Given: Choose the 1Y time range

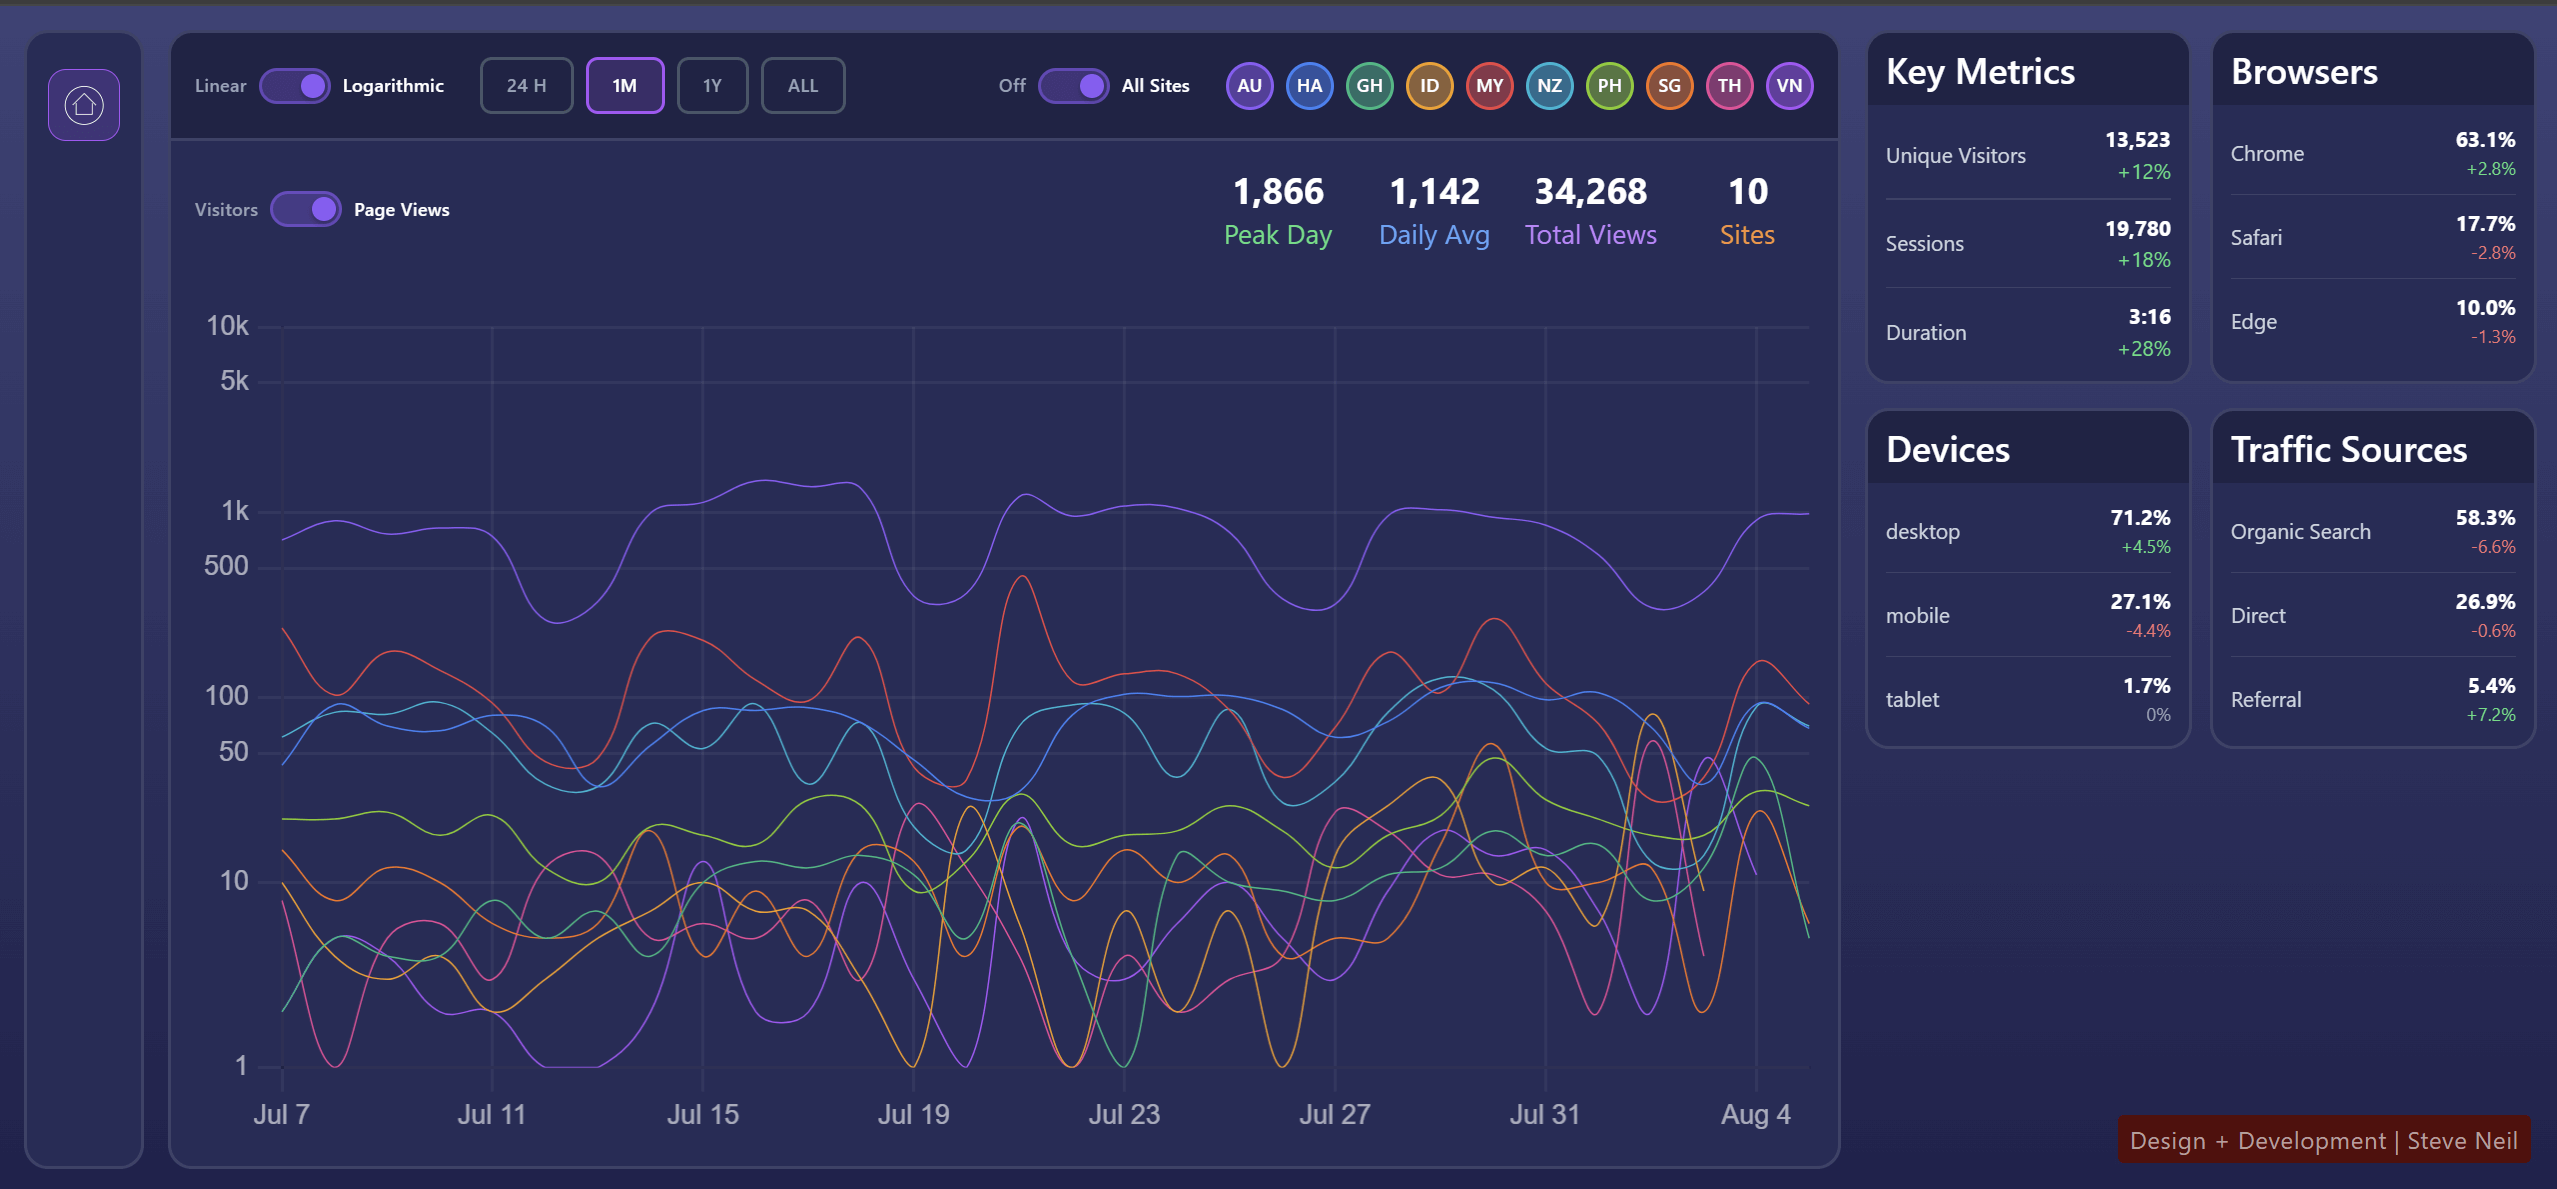Looking at the screenshot, I should click(712, 86).
